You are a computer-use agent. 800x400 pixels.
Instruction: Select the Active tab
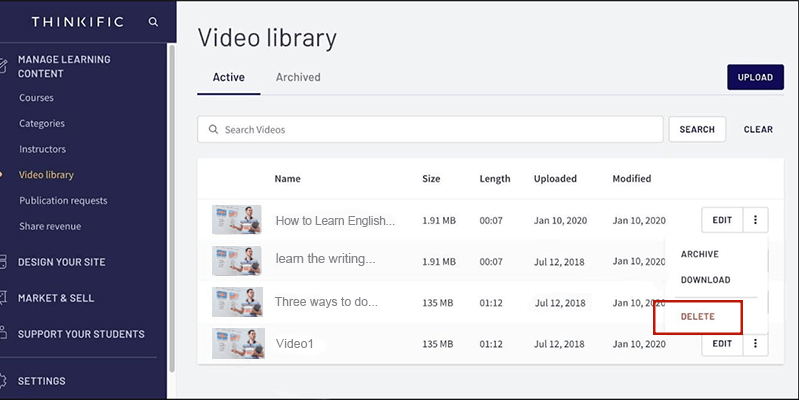tap(229, 77)
